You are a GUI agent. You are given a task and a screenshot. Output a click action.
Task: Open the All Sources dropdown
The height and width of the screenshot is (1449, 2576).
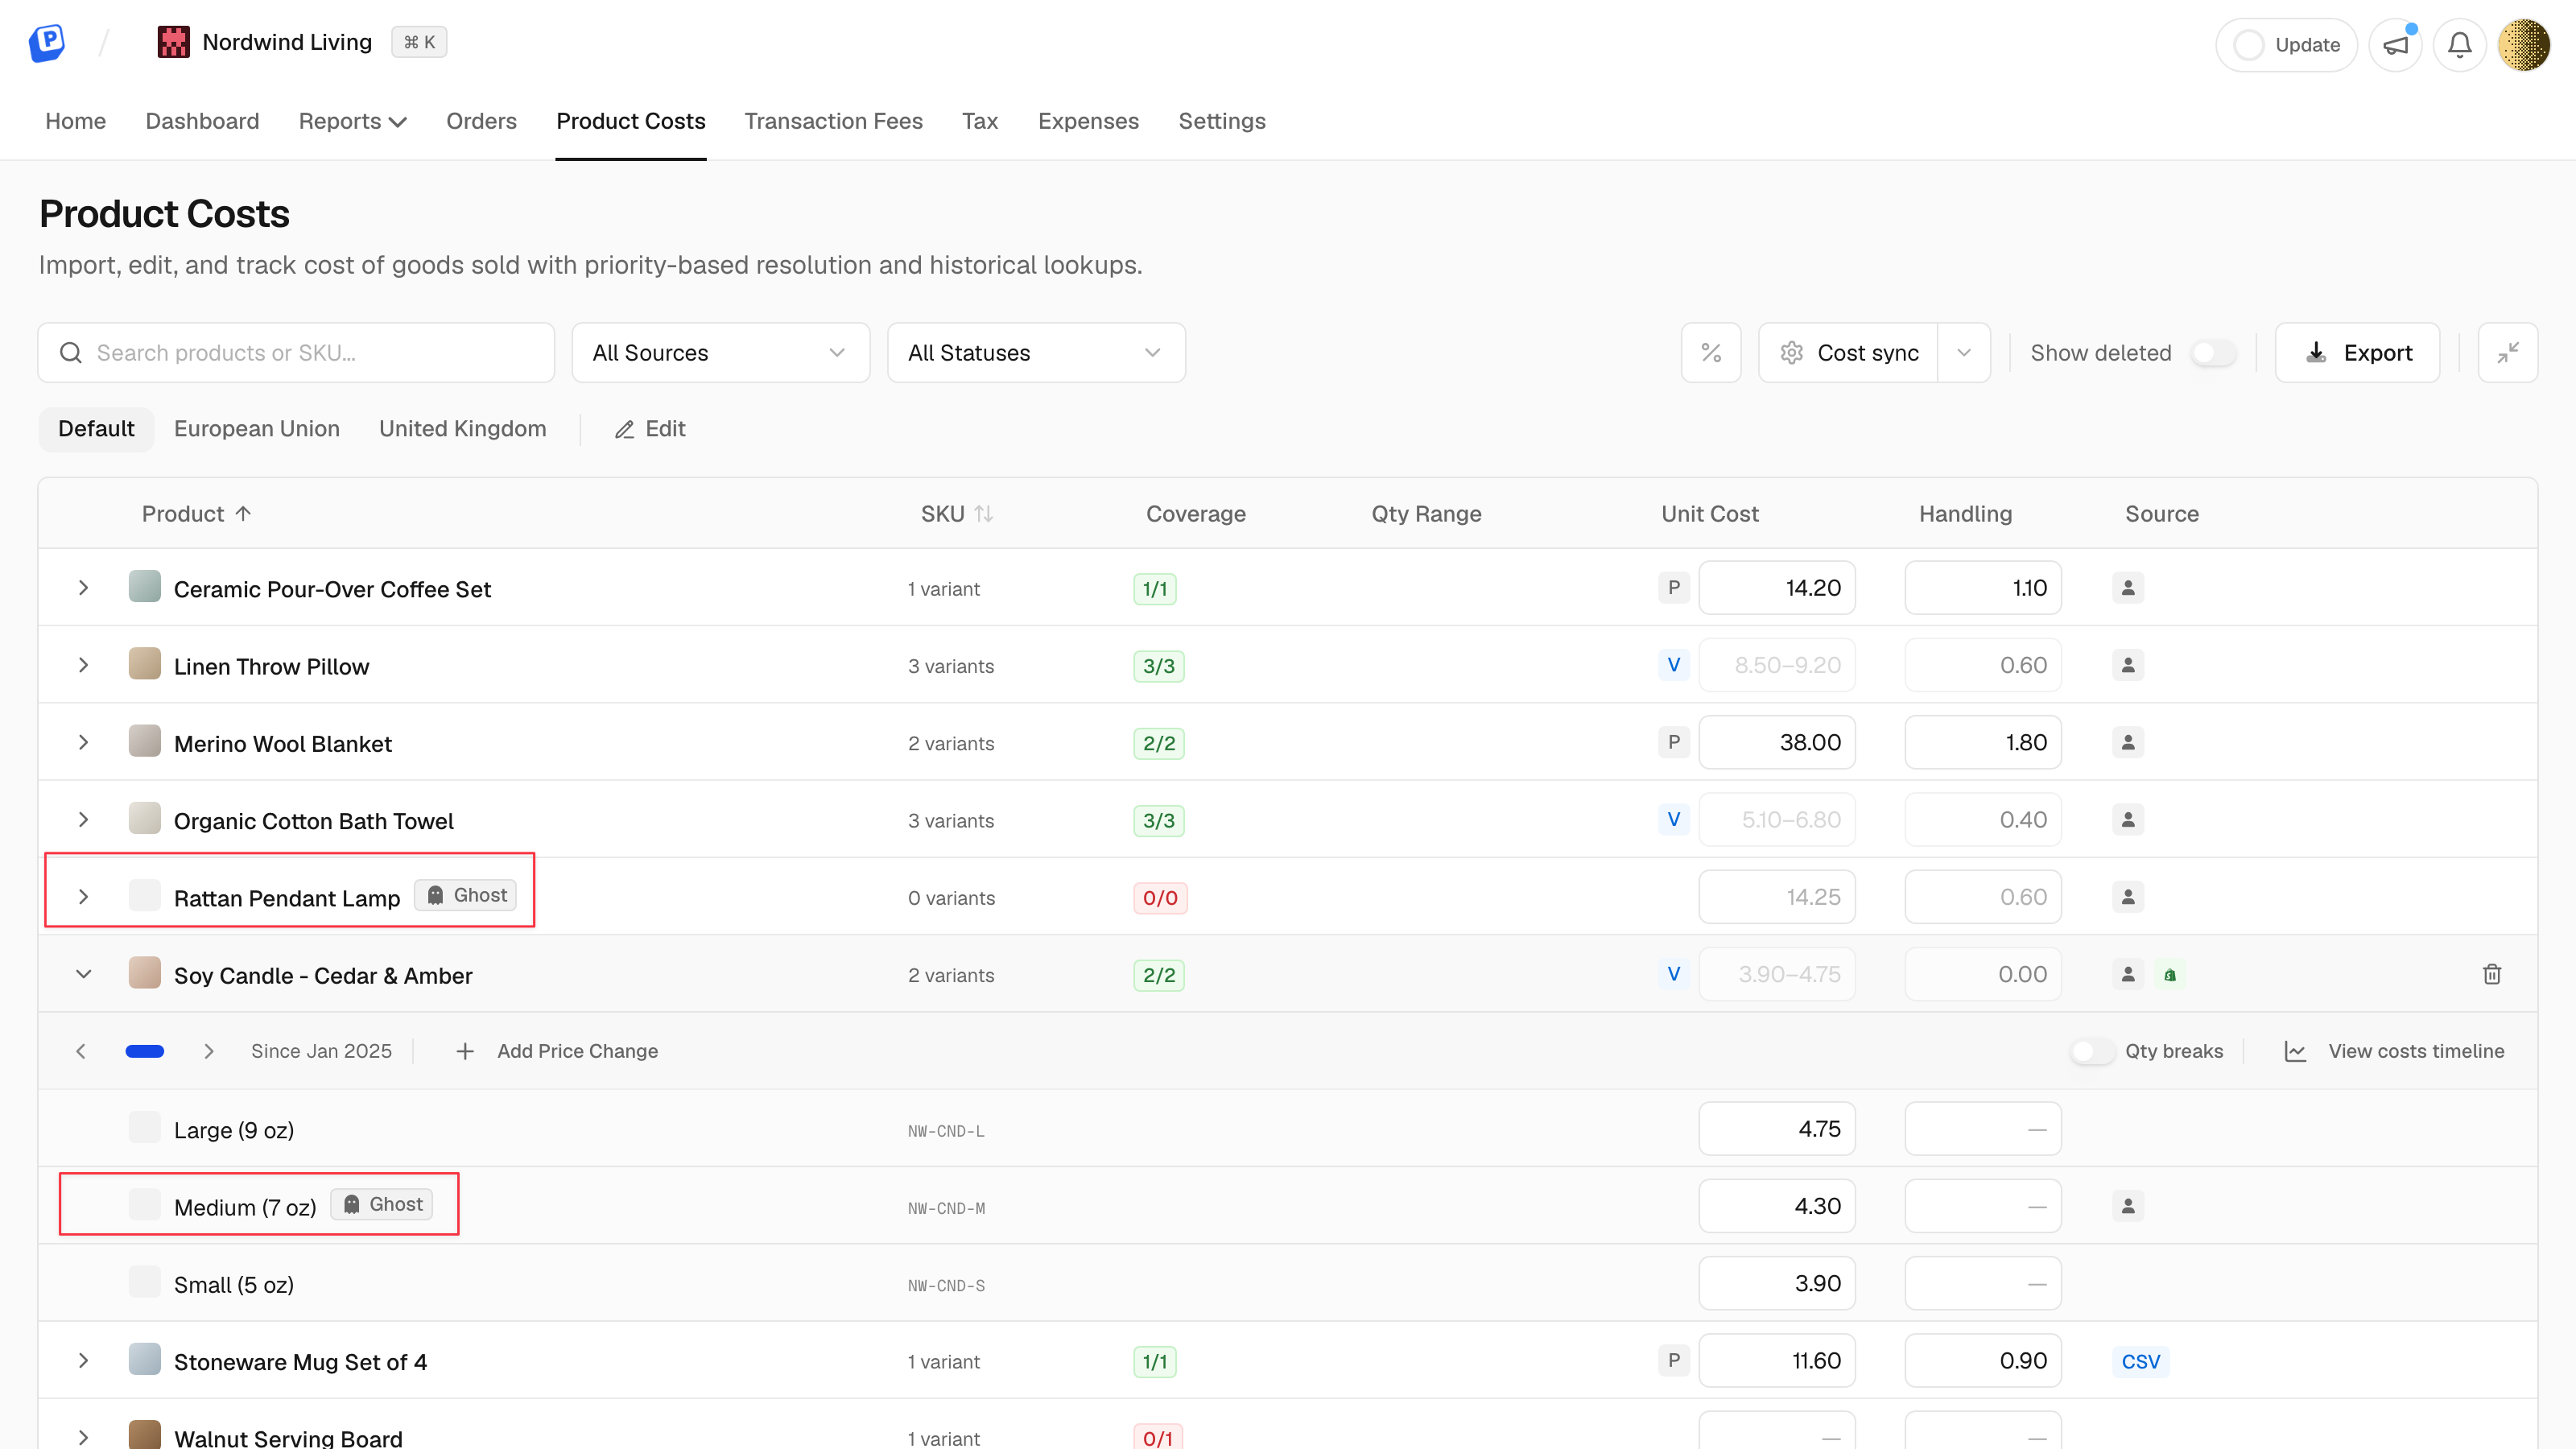pos(721,353)
